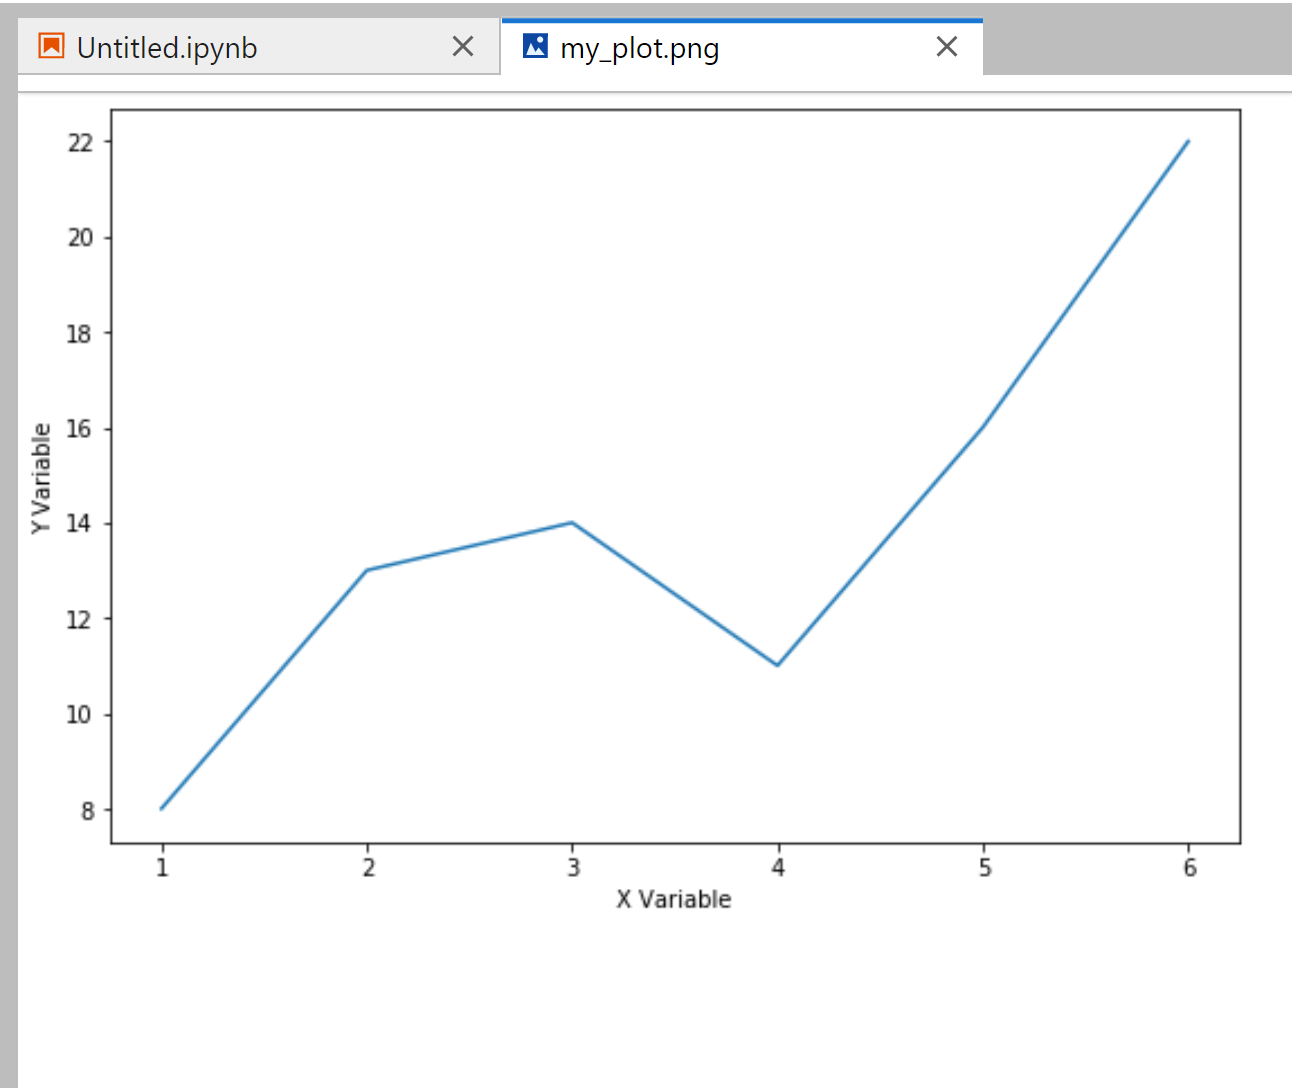Click the x-axis tick label 1

162,867
